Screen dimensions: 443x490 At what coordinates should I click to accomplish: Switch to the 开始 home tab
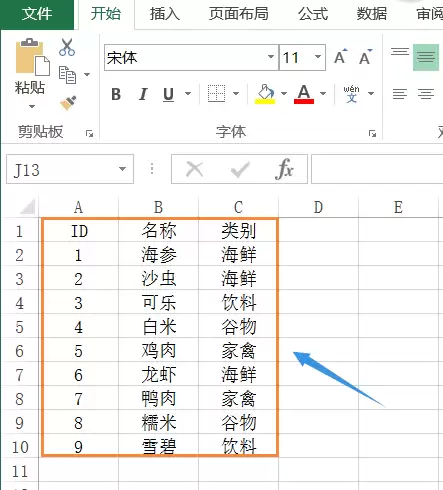click(106, 14)
